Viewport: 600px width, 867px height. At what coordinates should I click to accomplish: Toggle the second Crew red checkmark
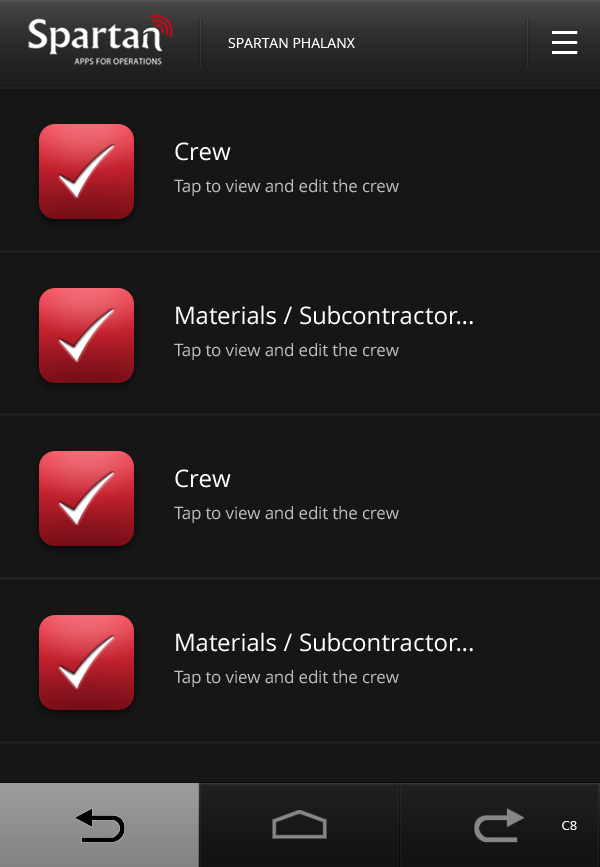(86, 498)
